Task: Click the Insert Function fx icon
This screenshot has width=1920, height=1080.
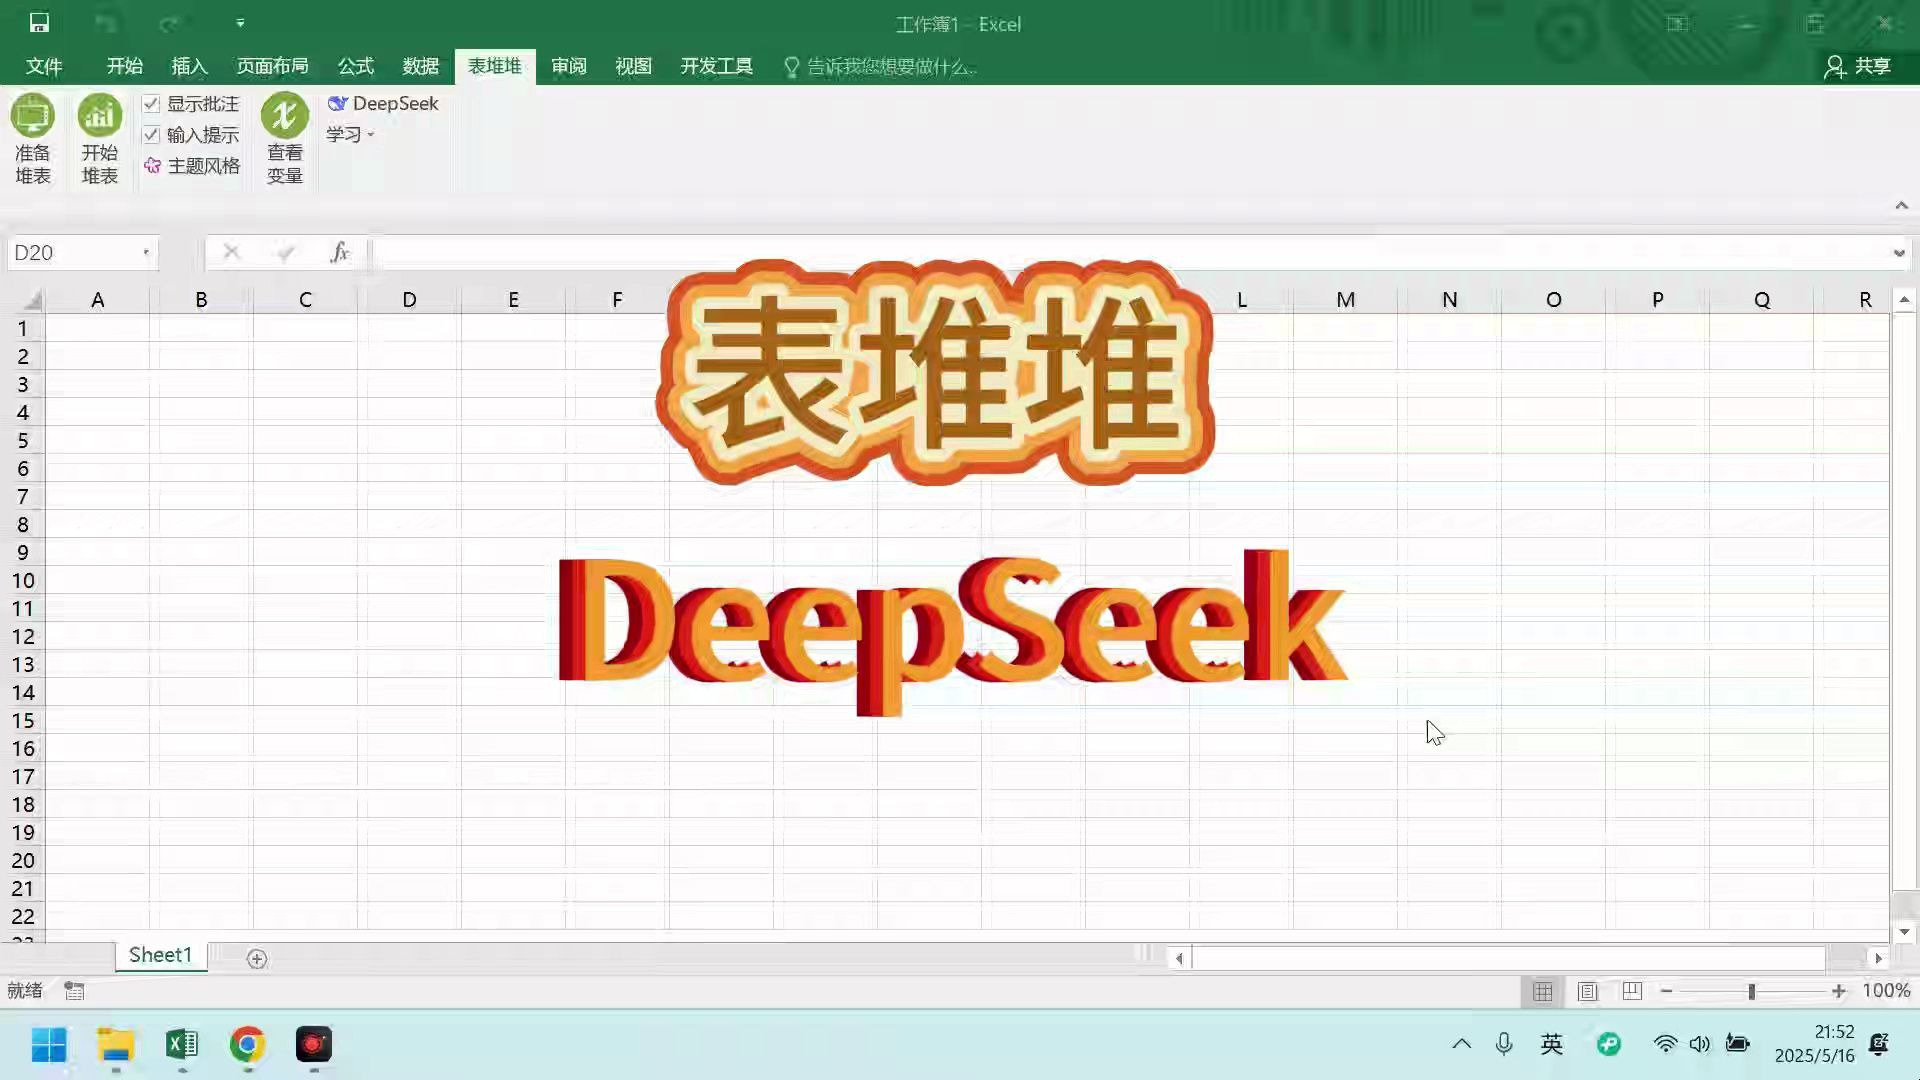Action: (340, 252)
